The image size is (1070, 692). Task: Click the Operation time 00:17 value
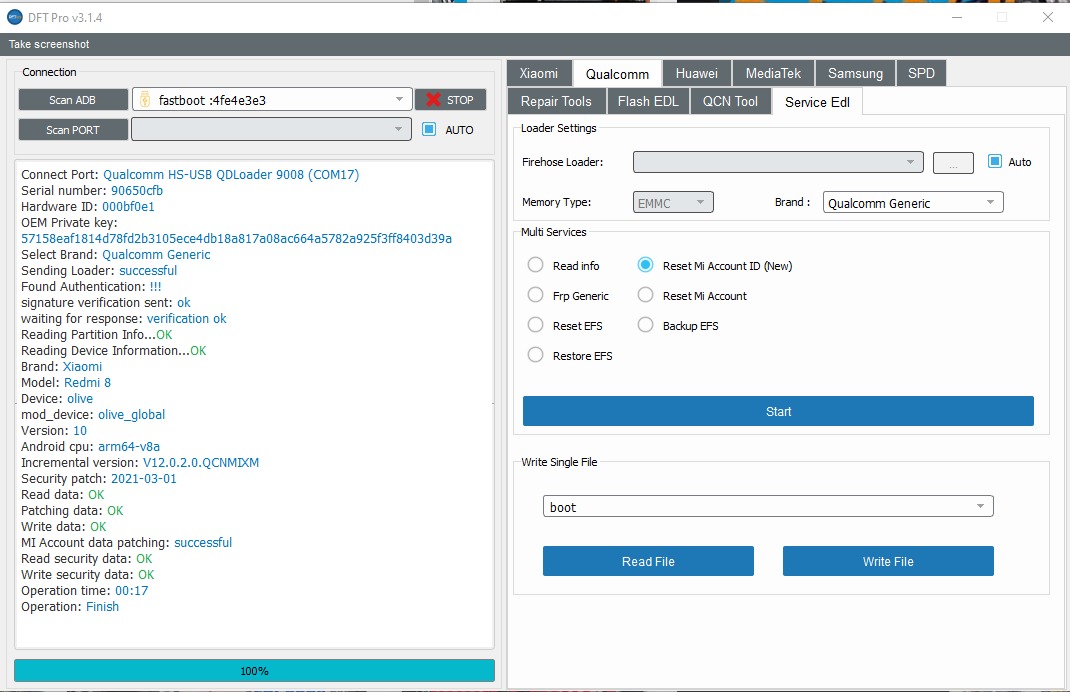(x=131, y=590)
